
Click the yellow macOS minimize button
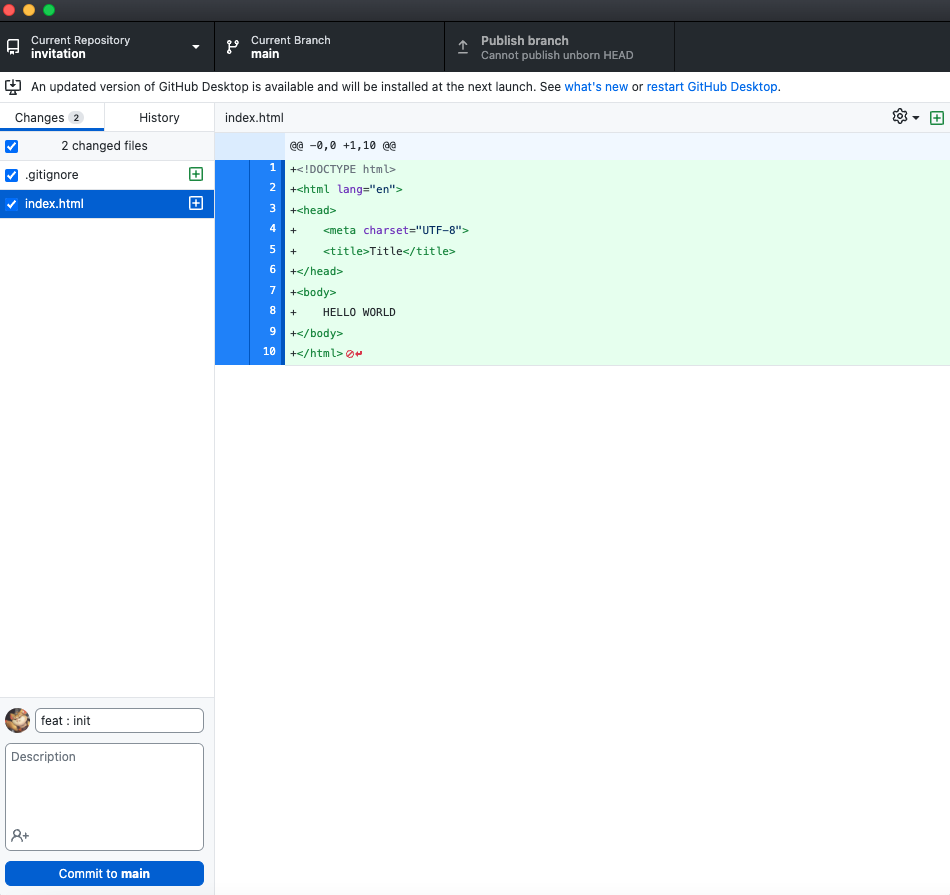pos(28,10)
